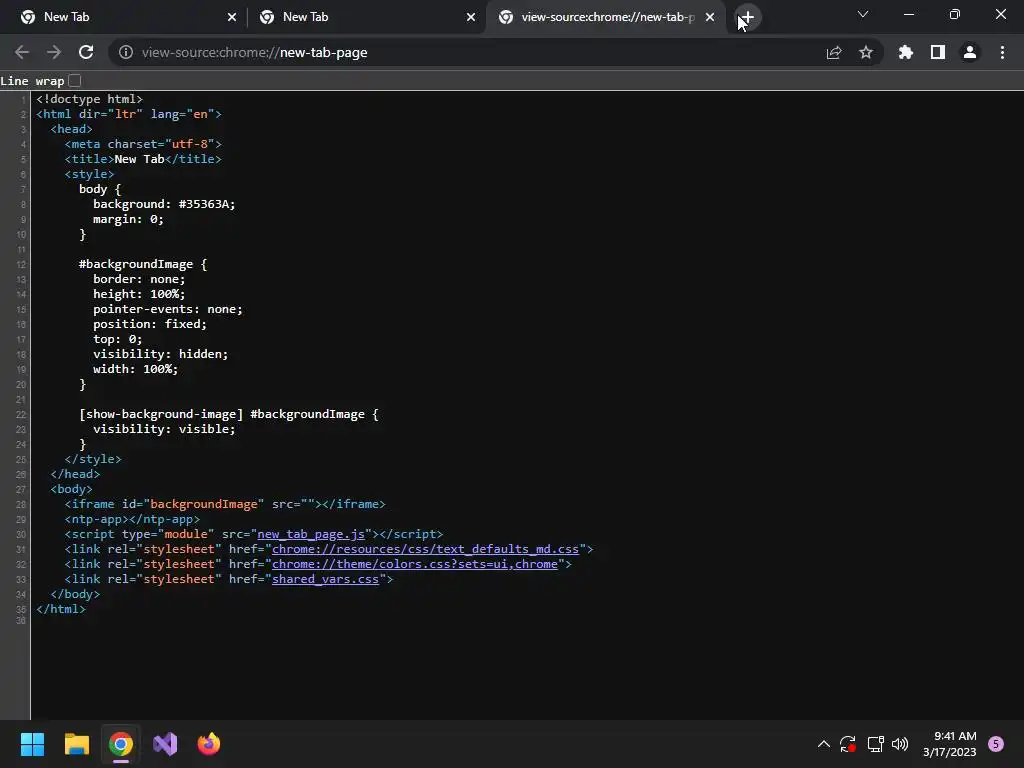Open the side panel

point(938,52)
